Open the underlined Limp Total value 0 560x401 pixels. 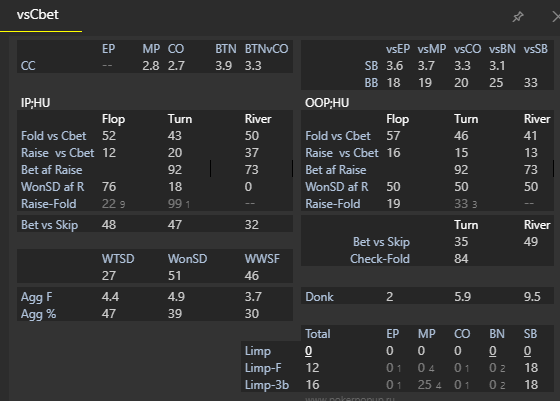tap(309, 351)
